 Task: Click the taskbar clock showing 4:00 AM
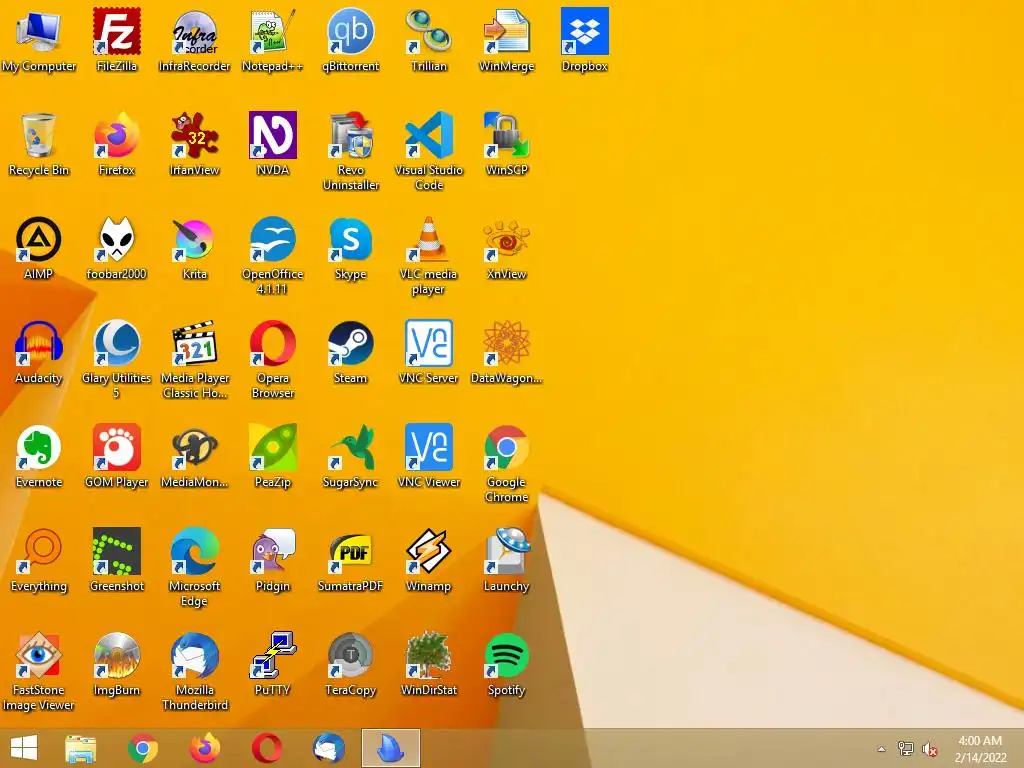click(x=980, y=749)
